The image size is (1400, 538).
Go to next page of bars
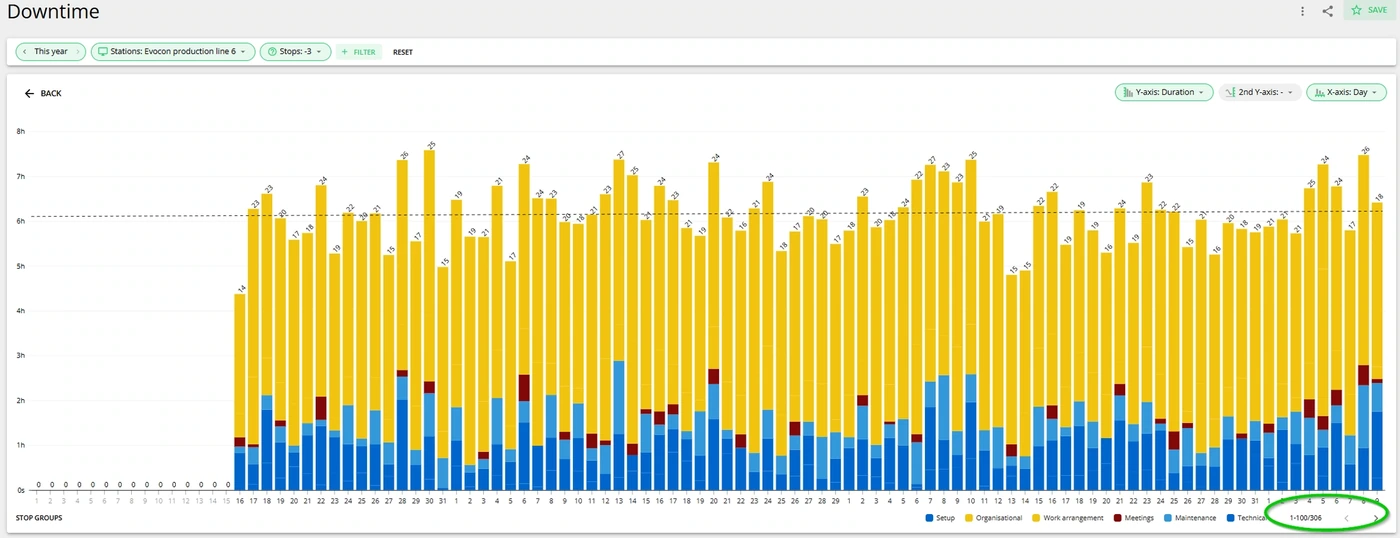pos(1376,518)
